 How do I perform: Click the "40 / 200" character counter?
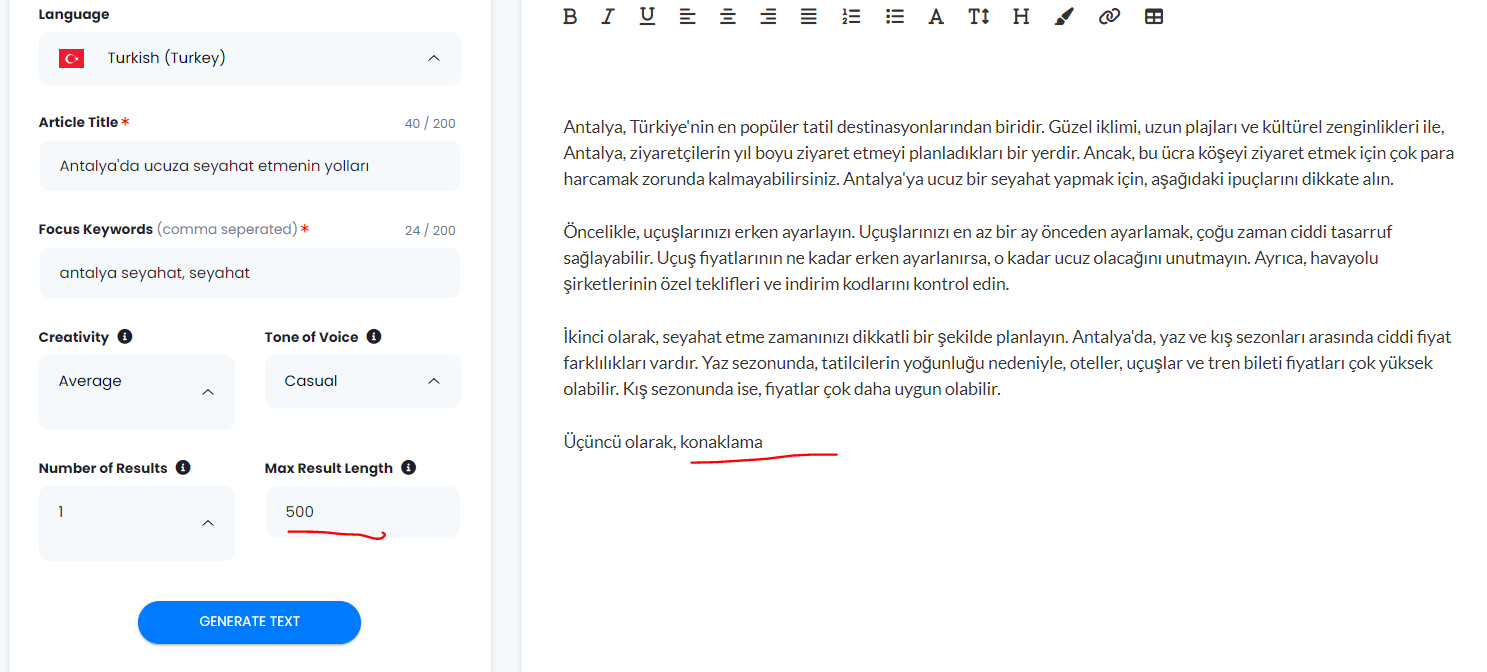[x=430, y=124]
